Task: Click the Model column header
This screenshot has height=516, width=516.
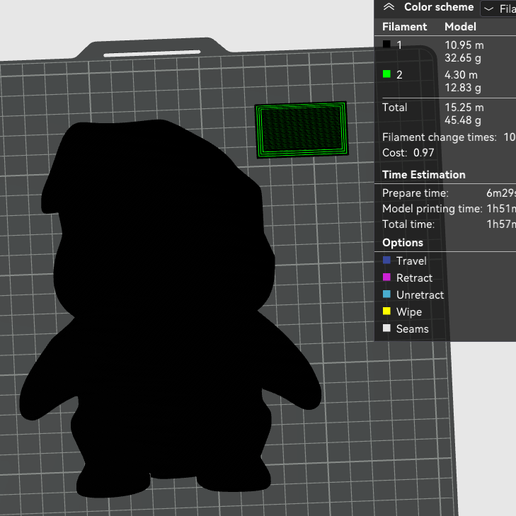Action: (460, 27)
